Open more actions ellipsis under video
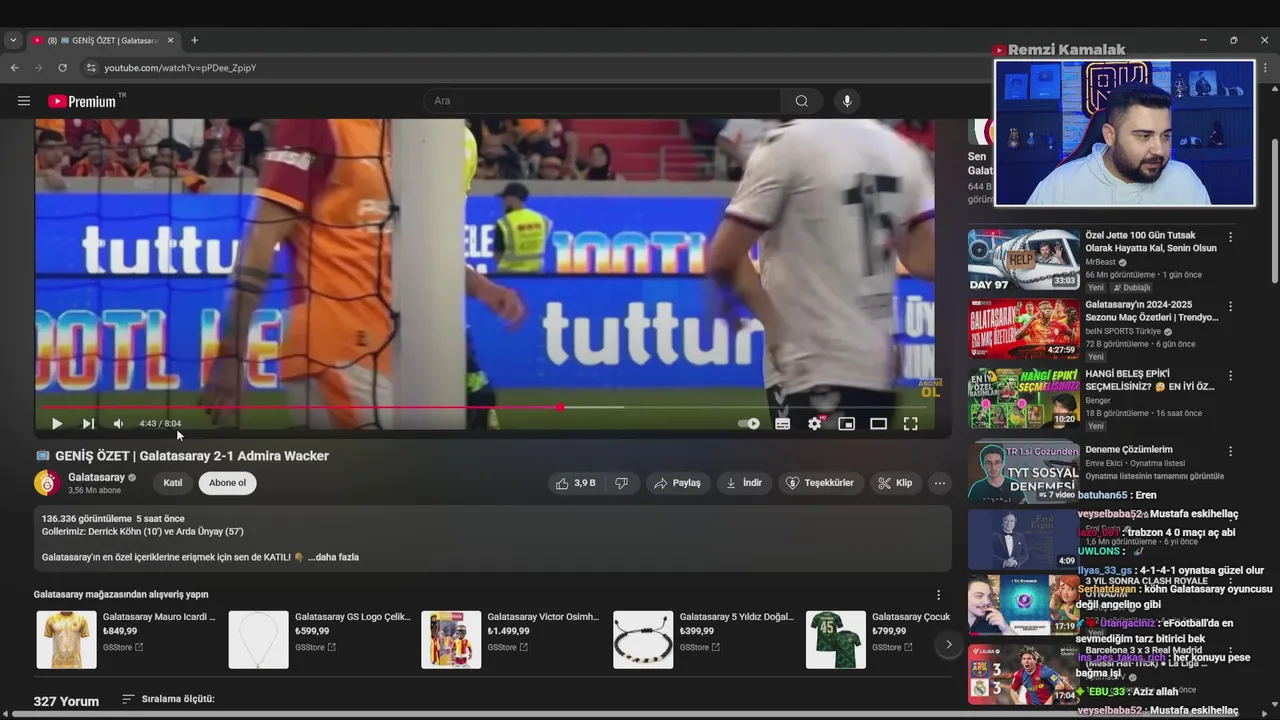The image size is (1280, 720). point(939,483)
